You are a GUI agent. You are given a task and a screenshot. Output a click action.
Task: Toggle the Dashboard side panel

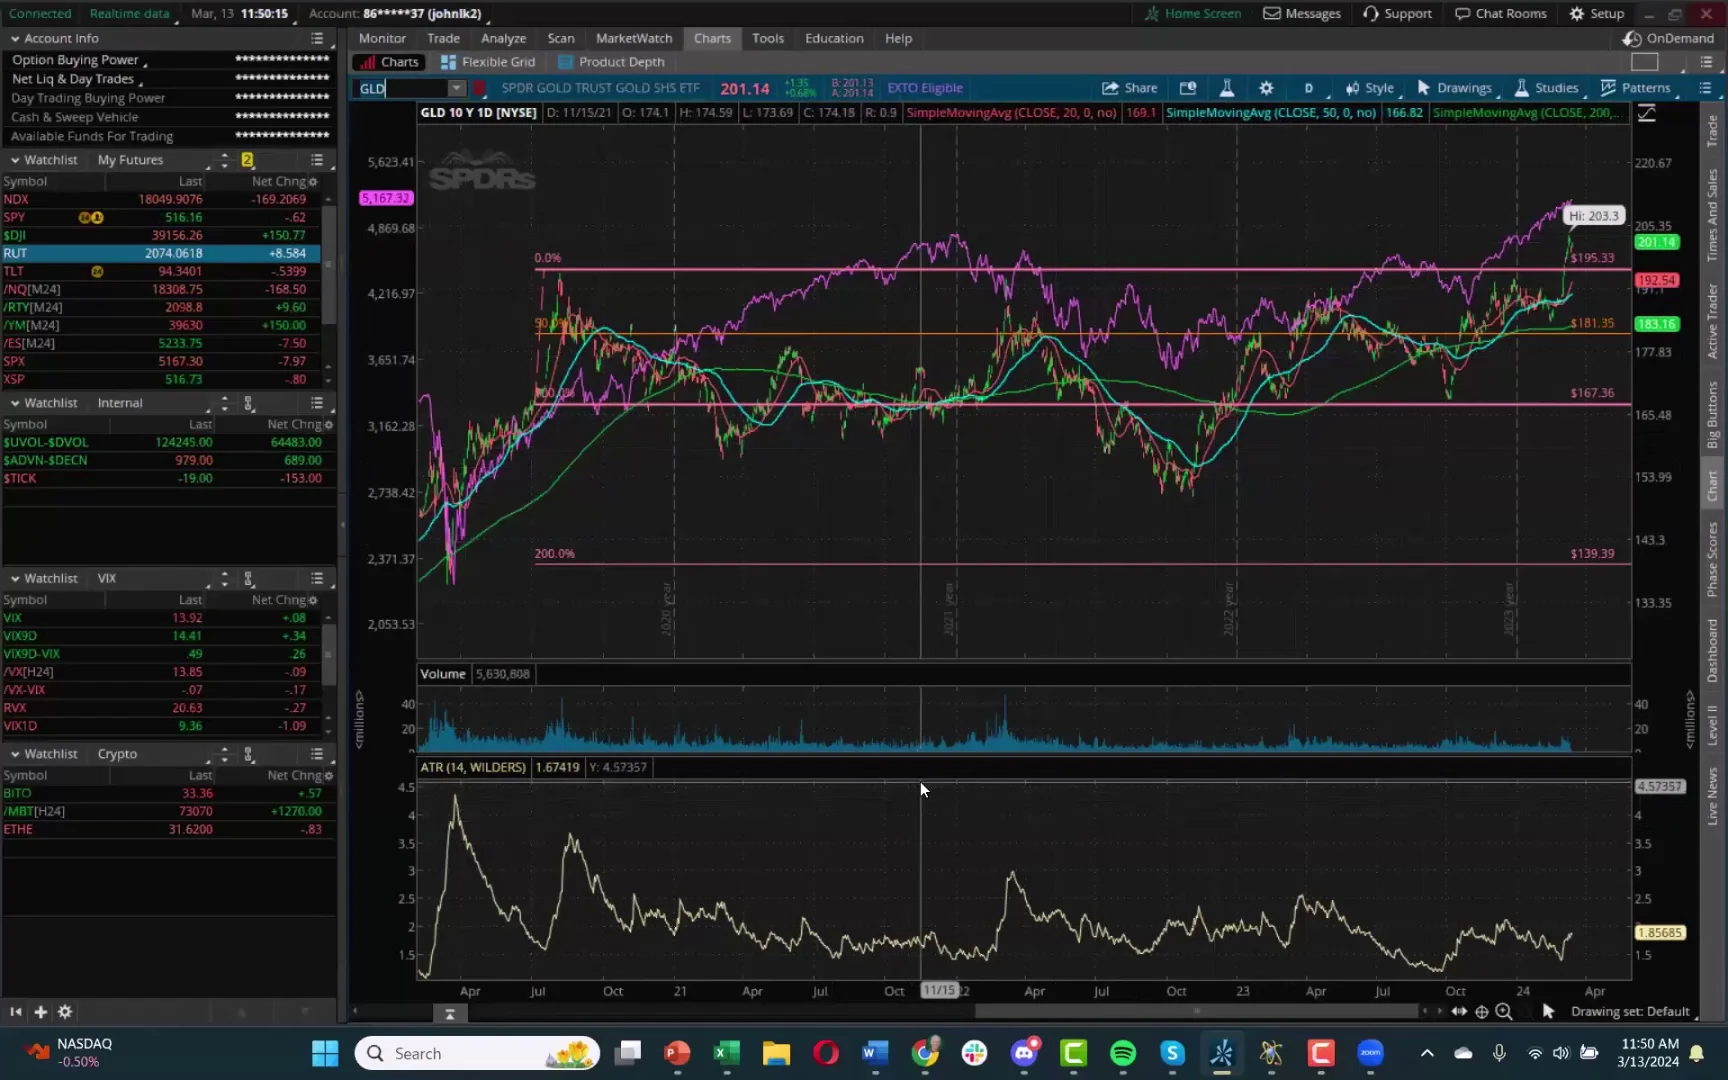[x=1712, y=650]
